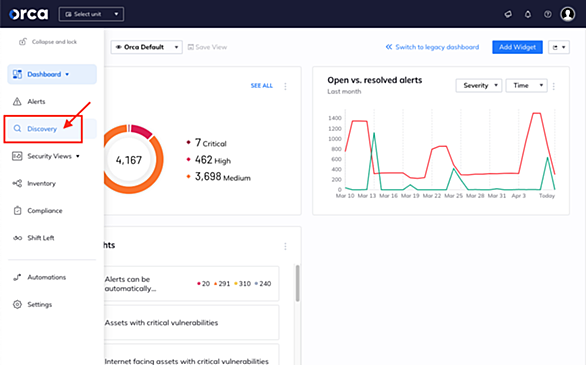Open the user profile avatar
This screenshot has width=586, height=365.
coord(568,14)
